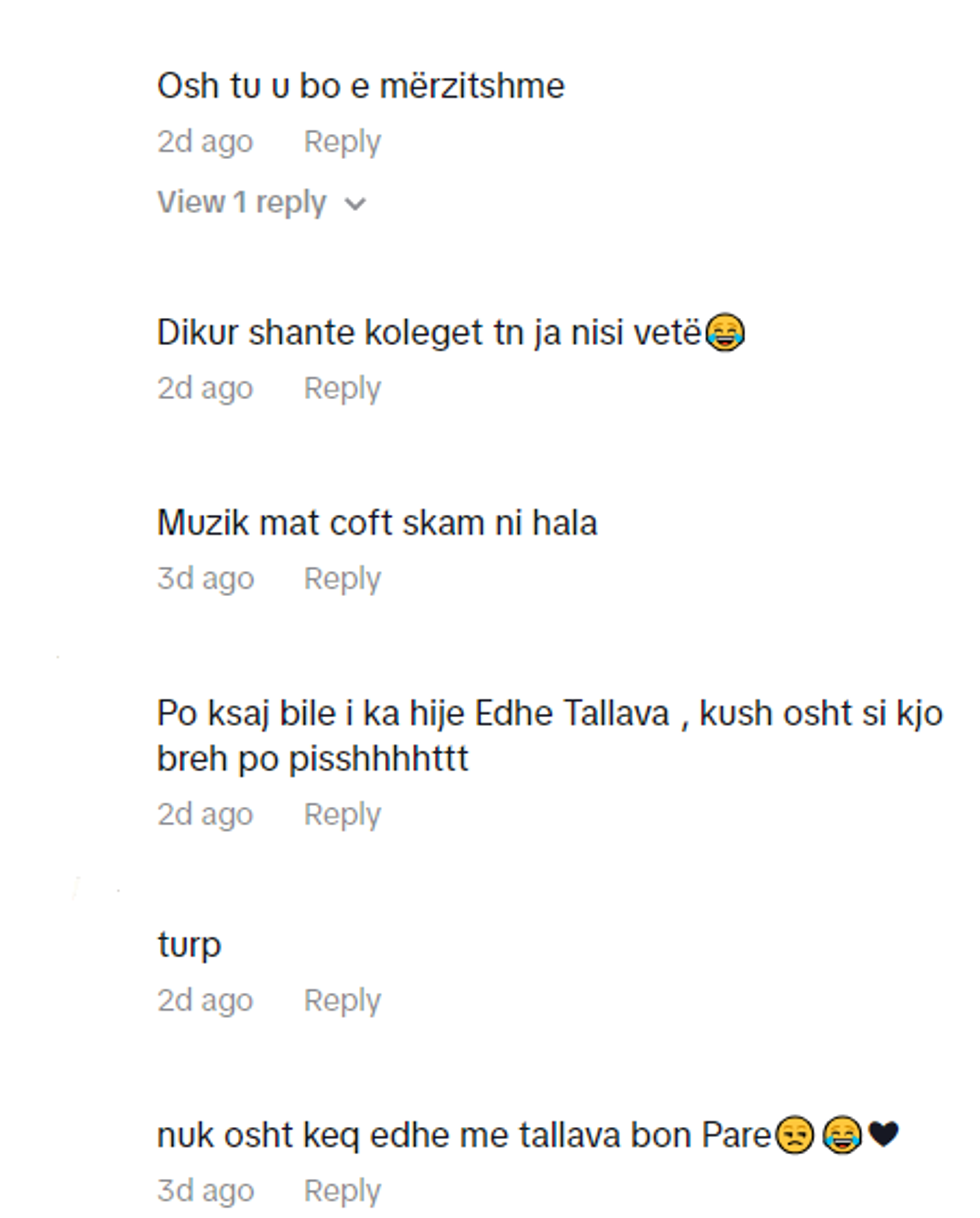The image size is (980, 1218).
Task: Expand View 1 reply under first comment
Action: [262, 203]
